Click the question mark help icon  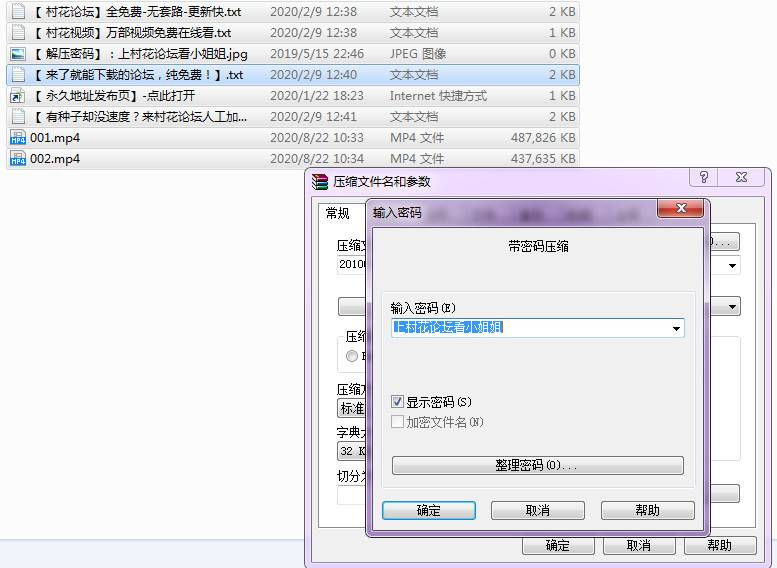[x=704, y=177]
